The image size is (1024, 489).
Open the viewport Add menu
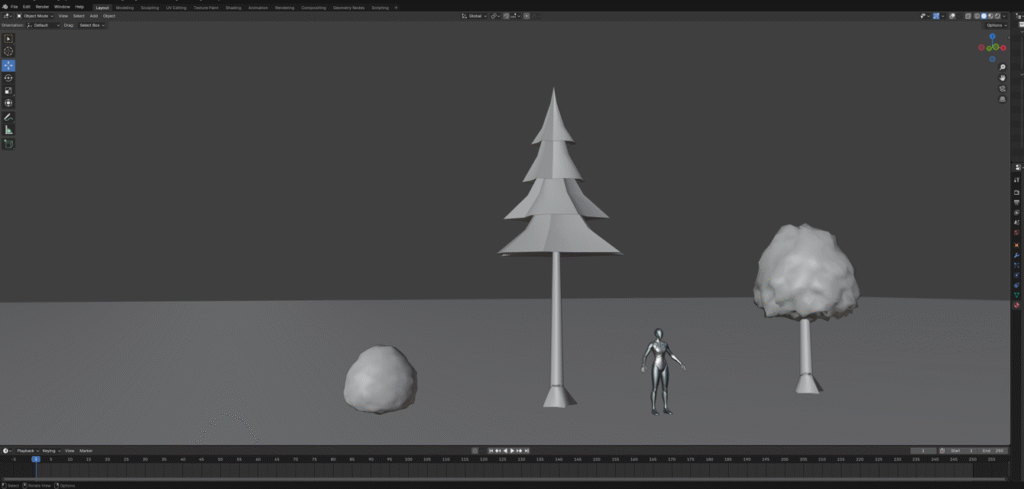(93, 16)
